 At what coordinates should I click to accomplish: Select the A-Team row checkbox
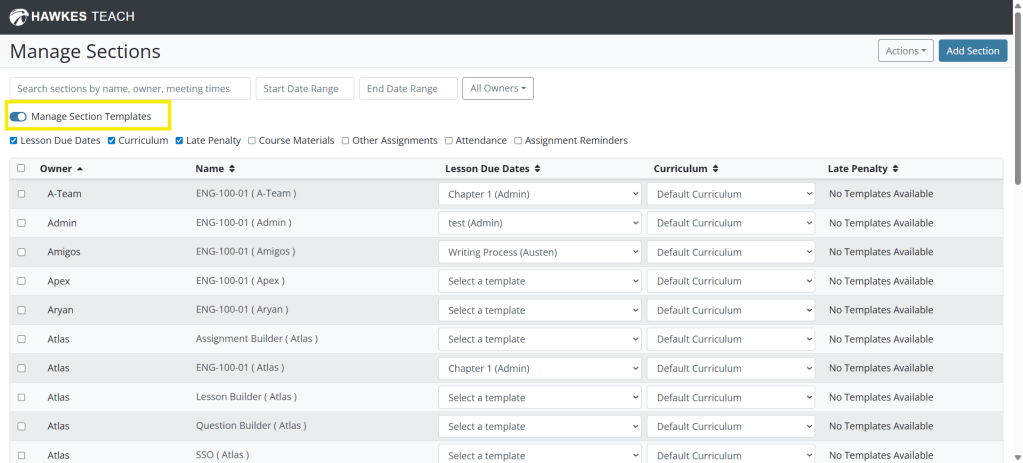(x=22, y=194)
